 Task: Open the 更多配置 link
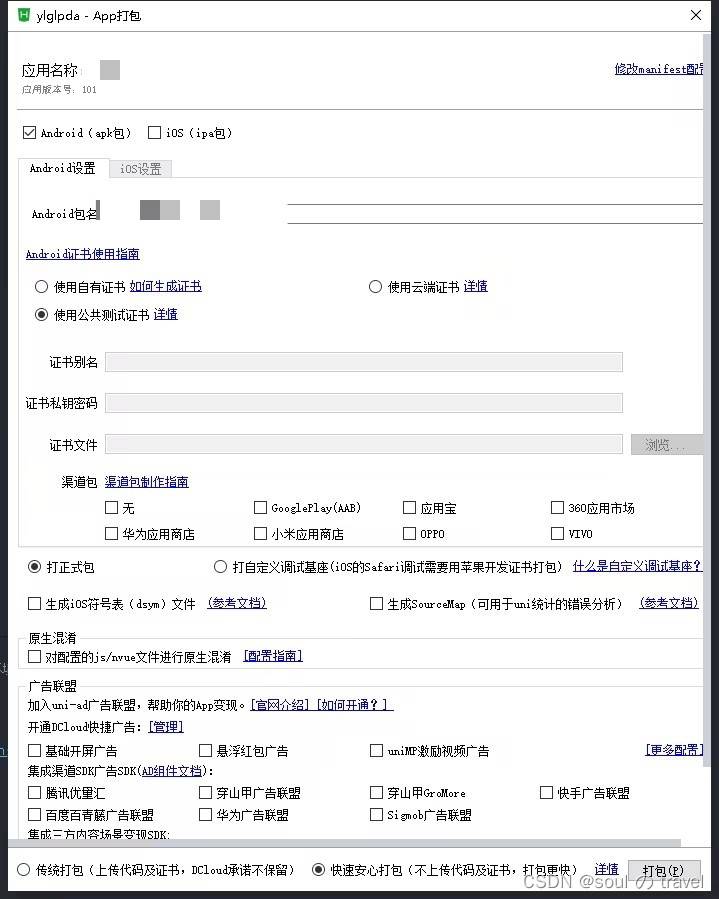pyautogui.click(x=674, y=750)
